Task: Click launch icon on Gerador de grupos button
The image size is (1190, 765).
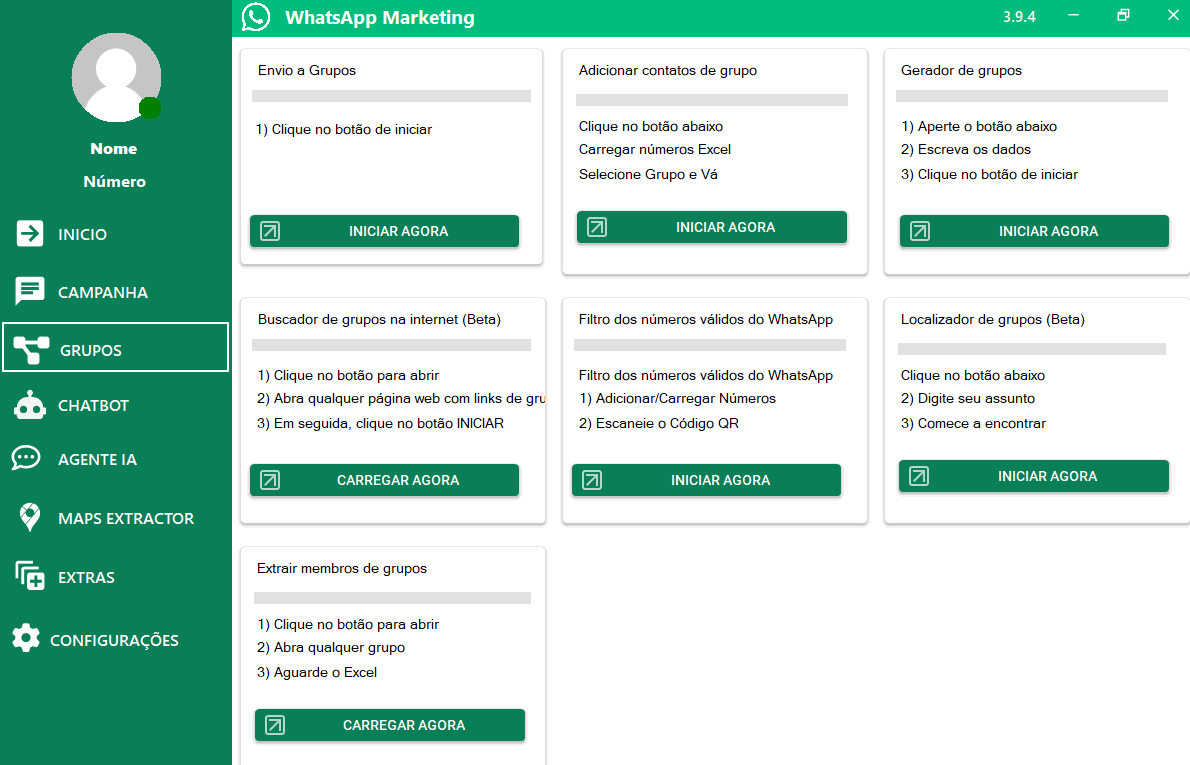Action: click(x=920, y=231)
